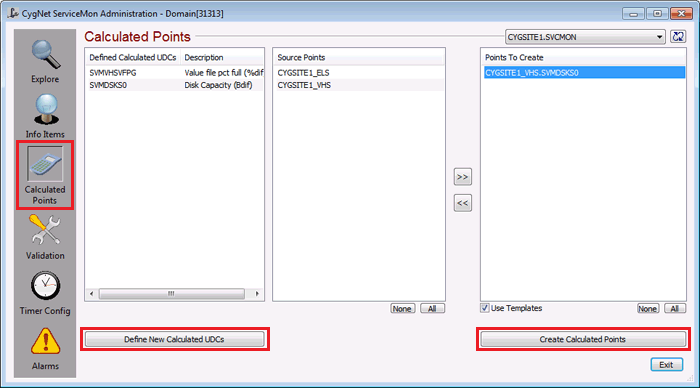Remove points with the << button
This screenshot has width=700, height=388.
pos(462,203)
